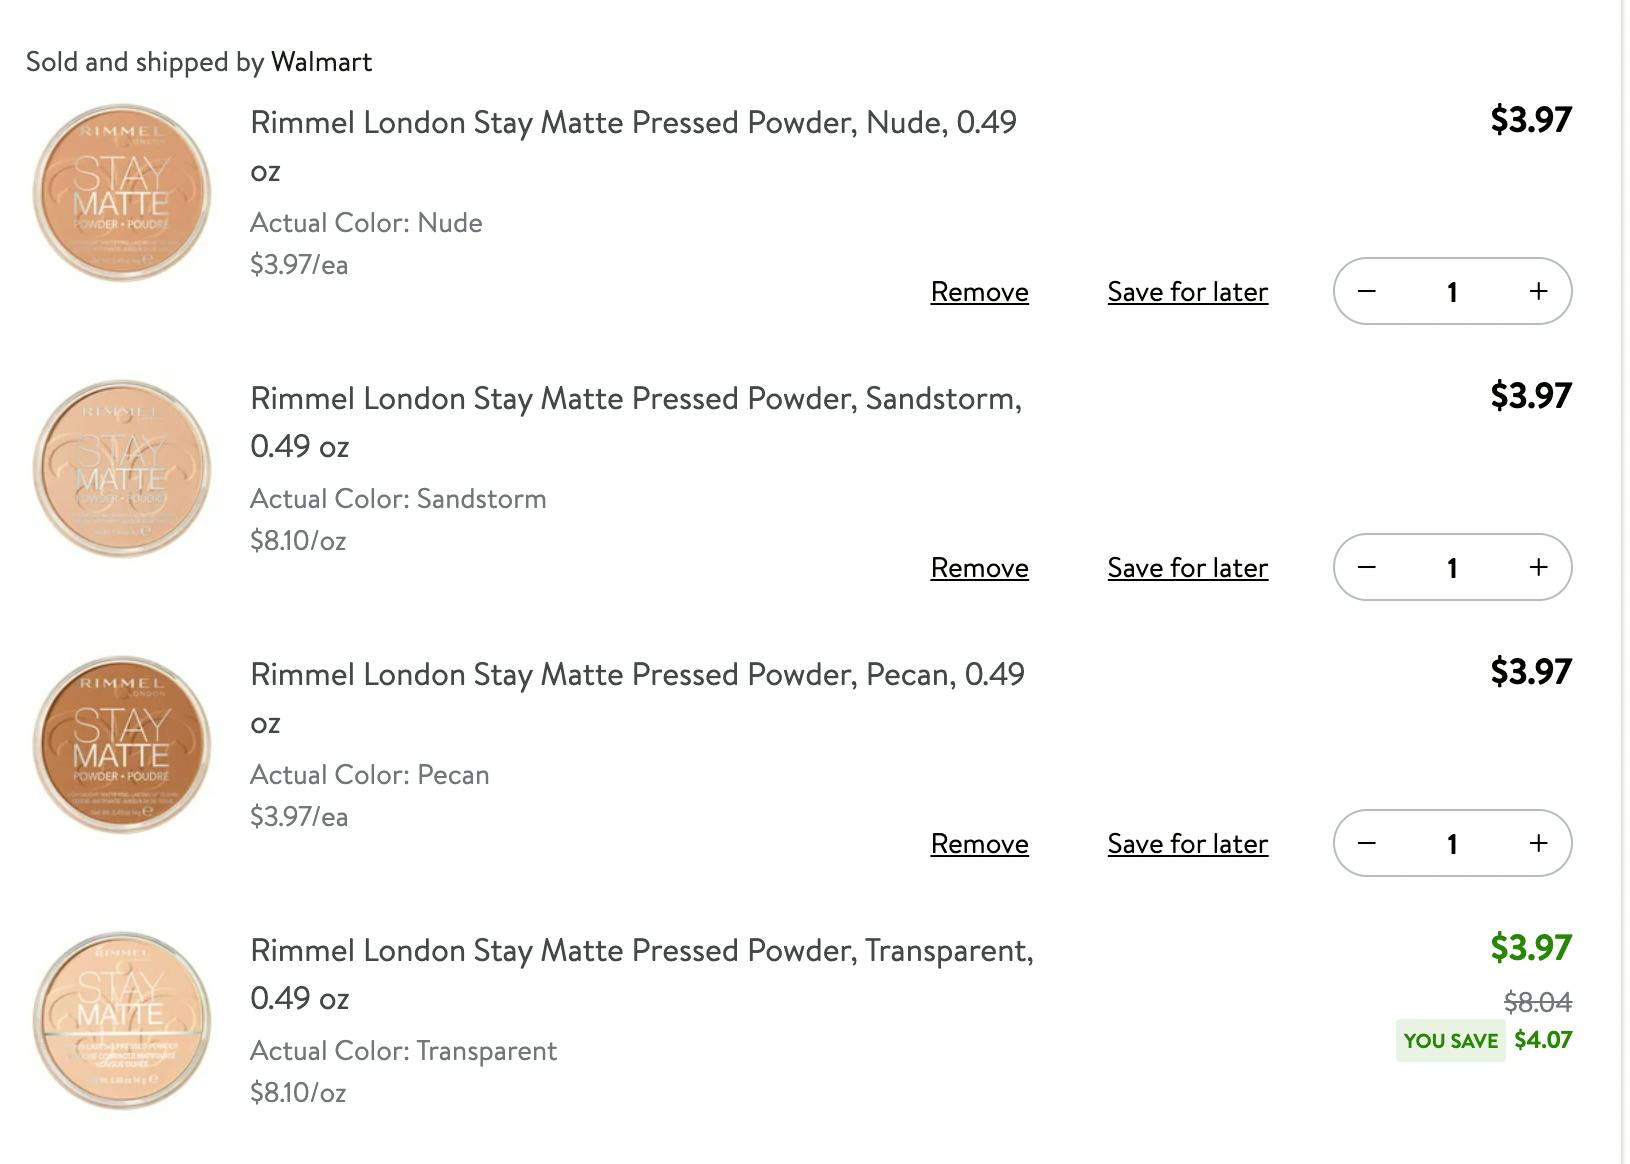Open Rimmel Stay Matte Transparent product title

642,974
